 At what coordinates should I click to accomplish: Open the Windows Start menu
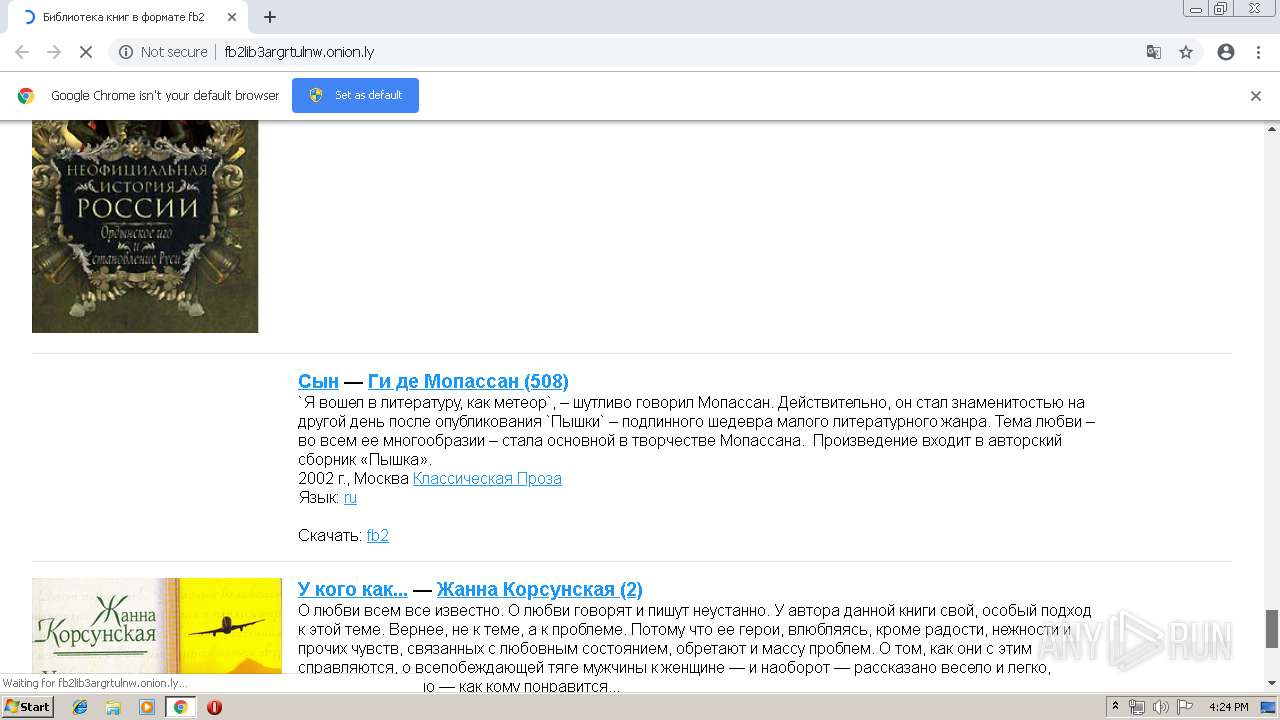pos(27,707)
